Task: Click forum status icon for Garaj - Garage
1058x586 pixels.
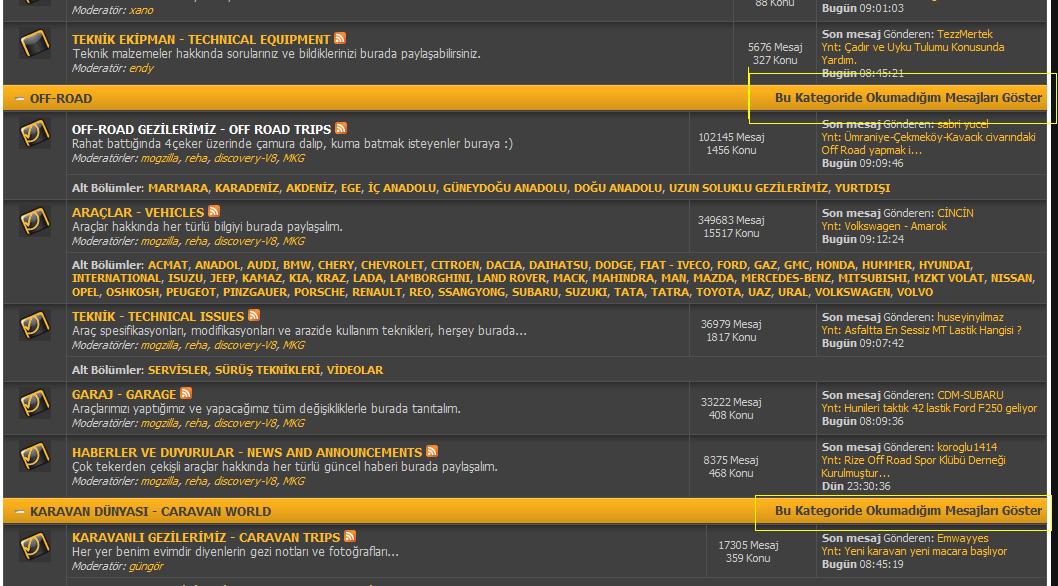Action: pos(35,402)
